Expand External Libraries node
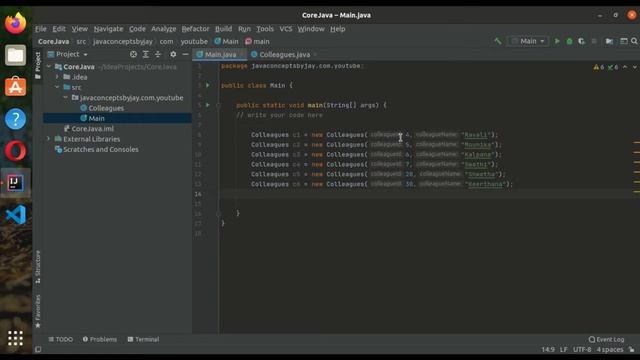Image resolution: width=640 pixels, height=360 pixels. coord(49,139)
